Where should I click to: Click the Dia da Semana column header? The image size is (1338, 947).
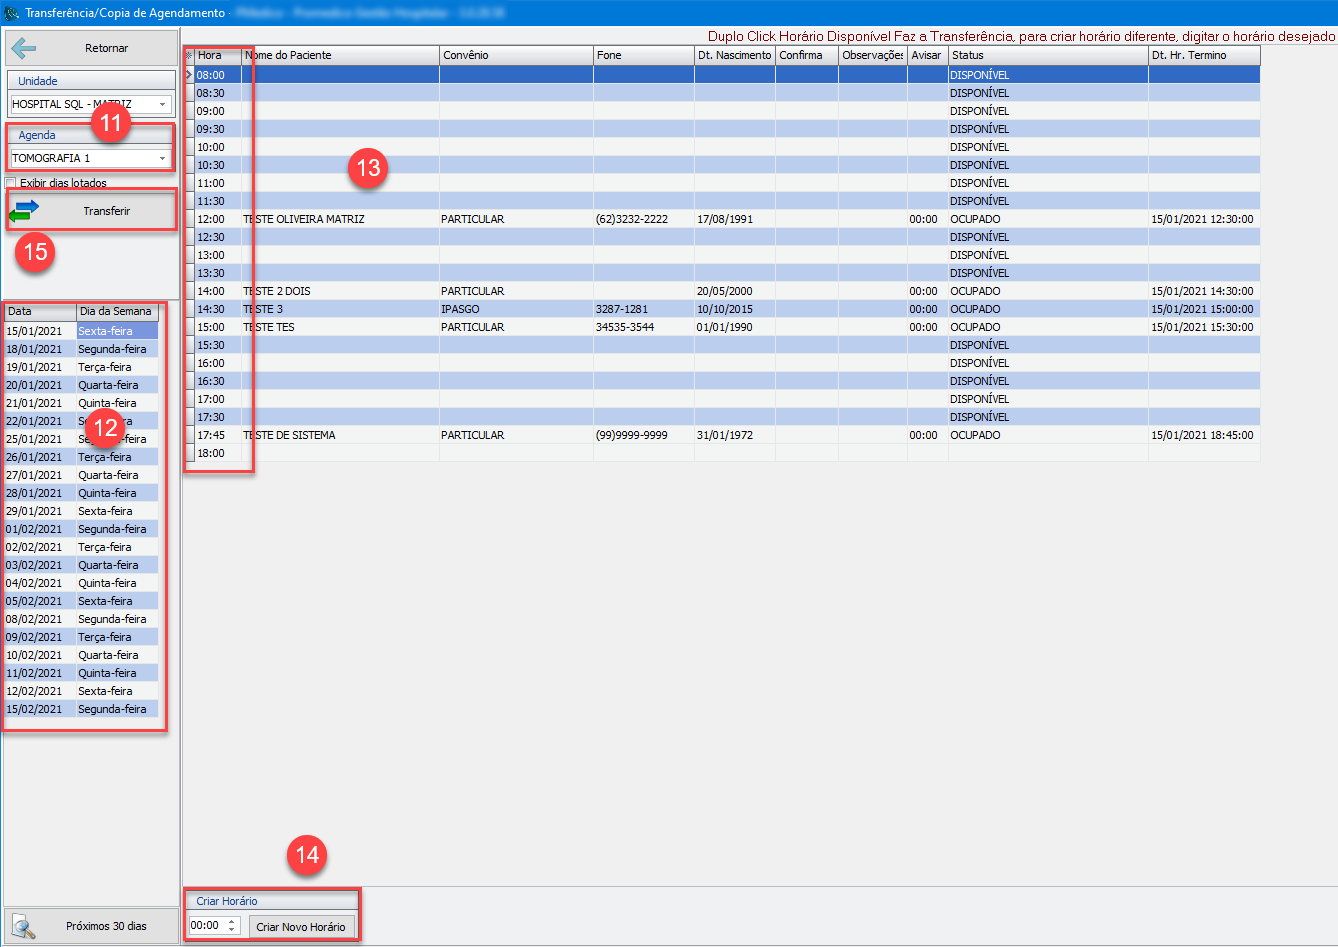116,311
